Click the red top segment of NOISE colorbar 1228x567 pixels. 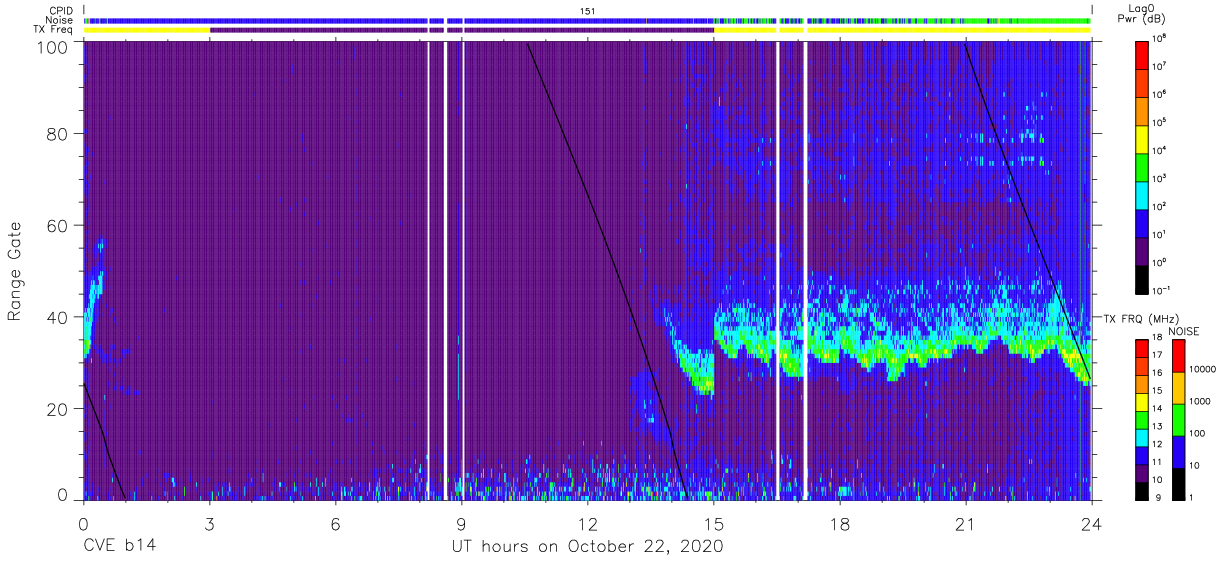(1178, 356)
